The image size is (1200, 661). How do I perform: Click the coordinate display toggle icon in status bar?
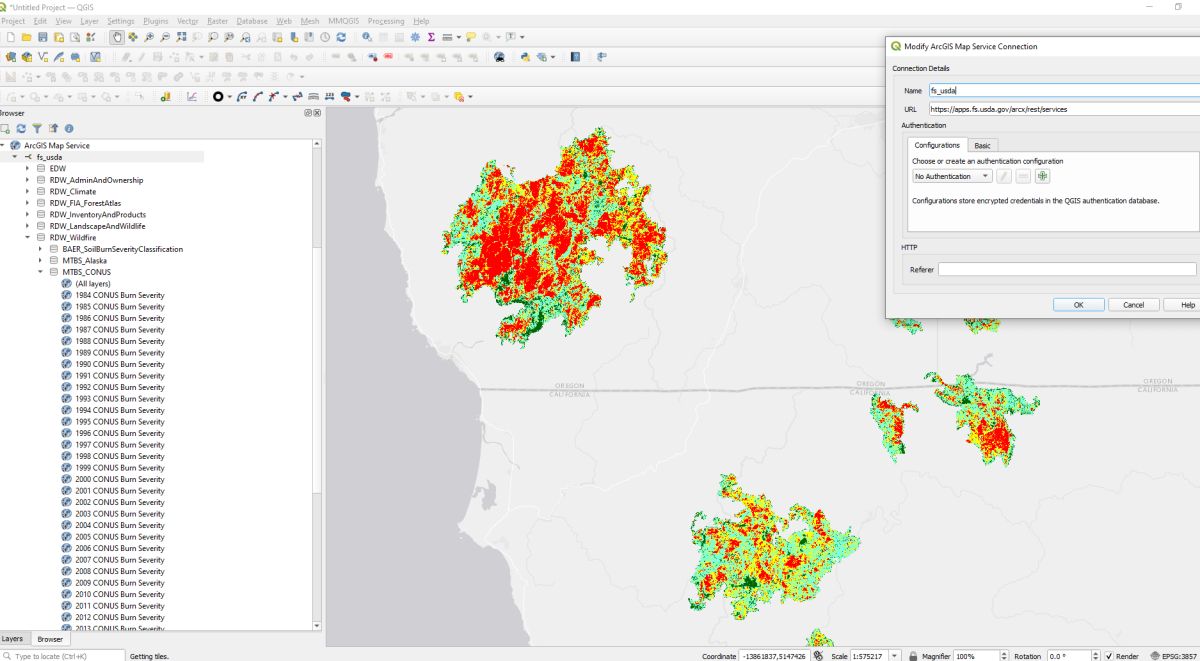[x=818, y=655]
